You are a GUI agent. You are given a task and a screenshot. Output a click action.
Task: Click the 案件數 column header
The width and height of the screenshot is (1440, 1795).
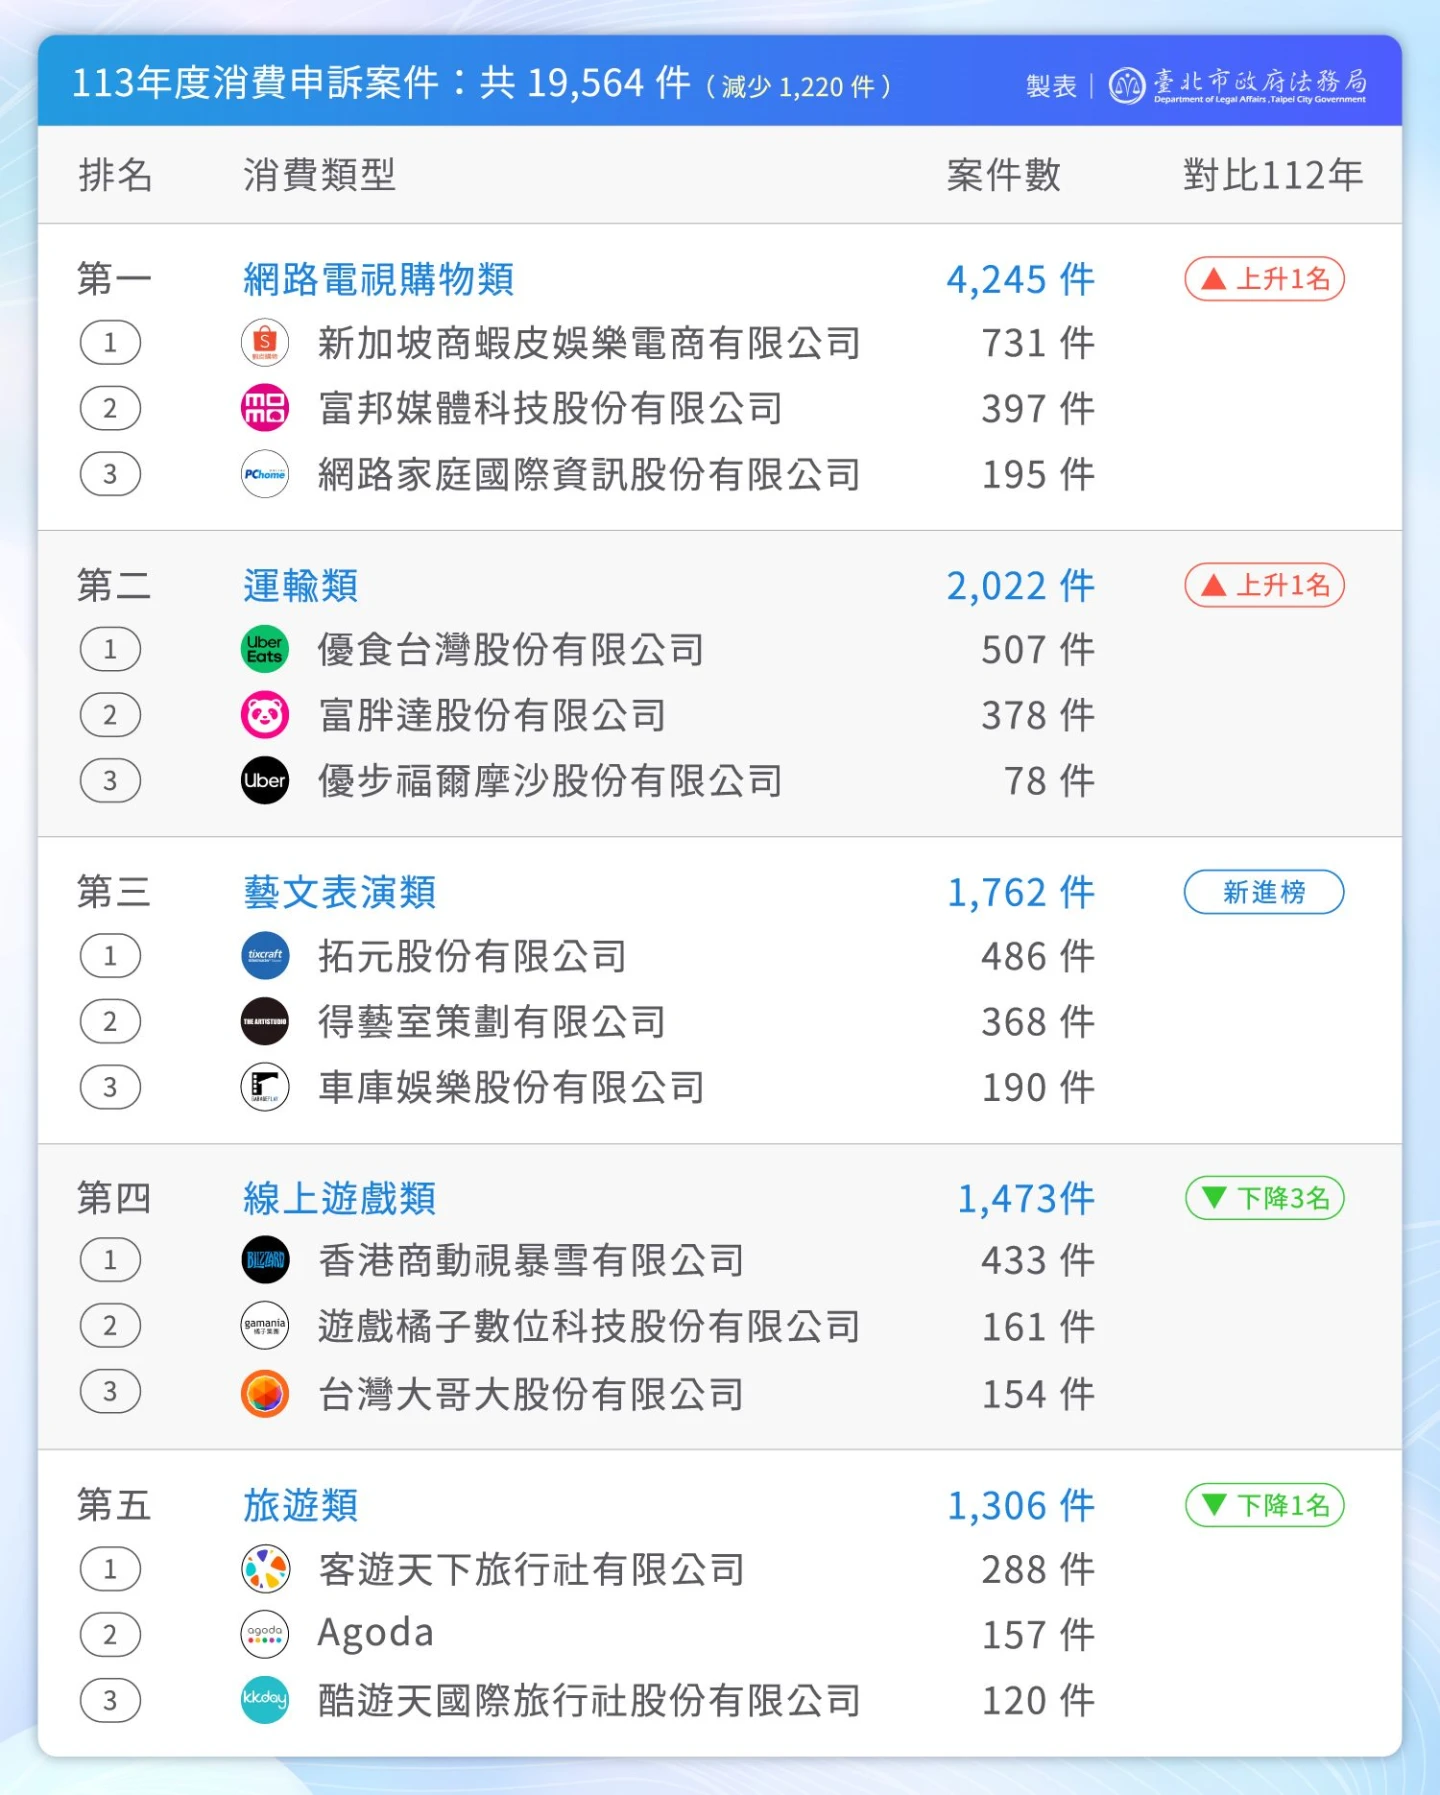[1003, 176]
